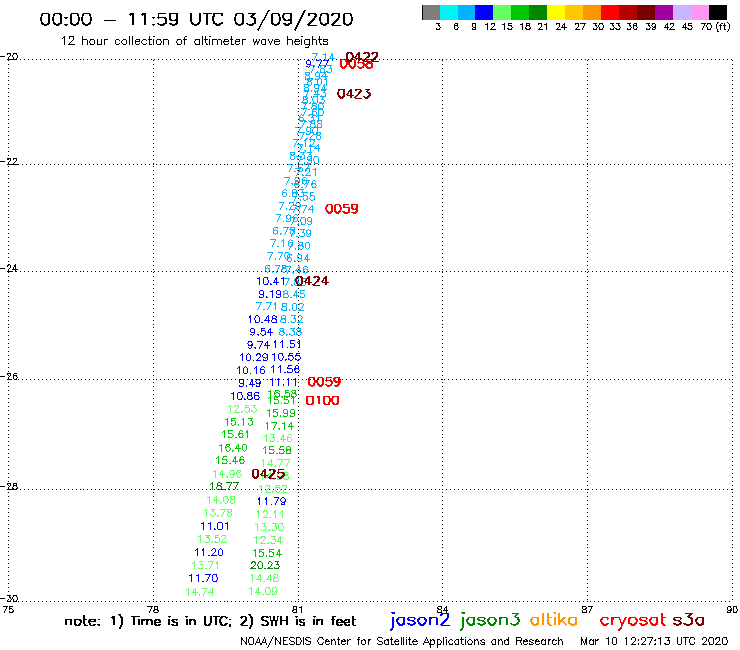
Task: Click the 11.20 wave height value
Action: (209, 552)
